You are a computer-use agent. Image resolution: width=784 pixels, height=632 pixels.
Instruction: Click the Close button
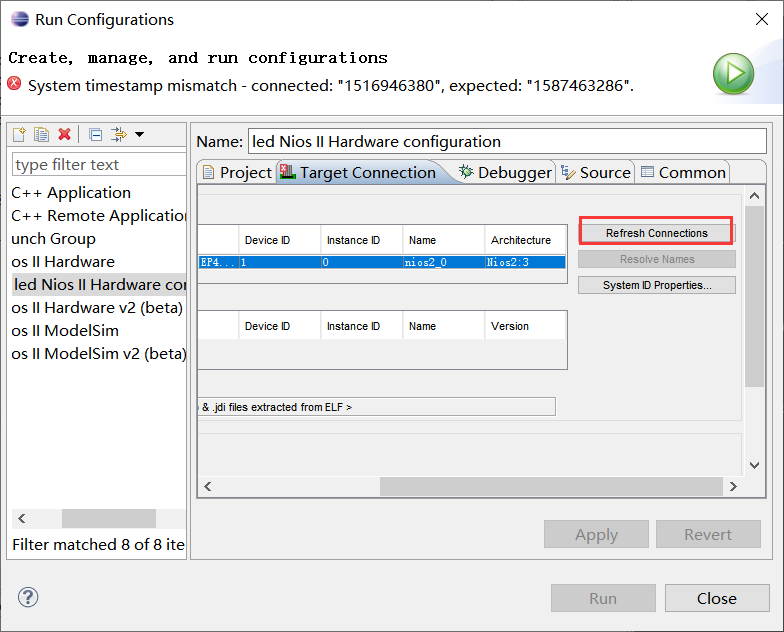(716, 598)
